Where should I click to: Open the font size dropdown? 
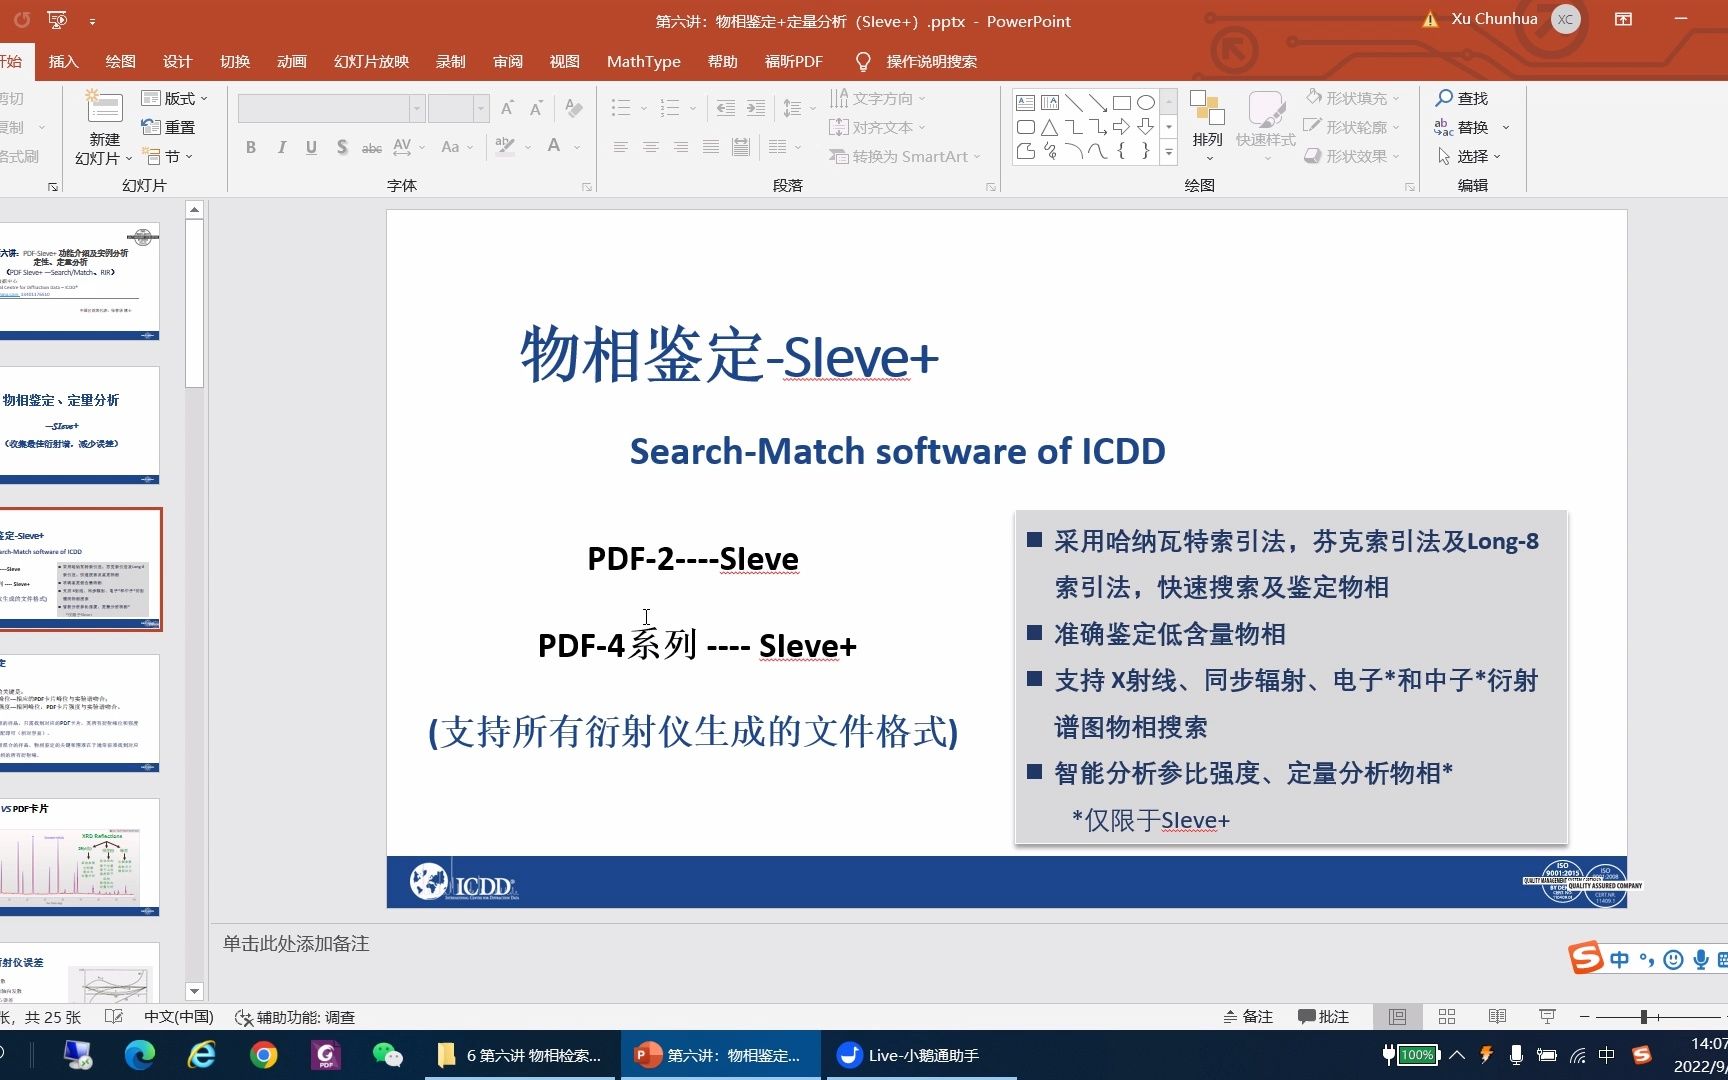click(481, 108)
